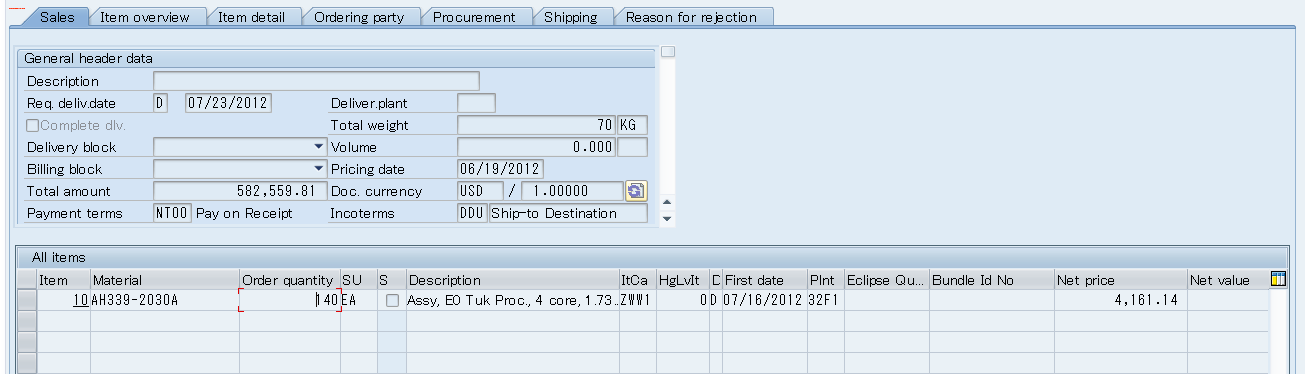Click the item category cell ZWW1
Screen dimensions: 1305x374
coord(638,300)
